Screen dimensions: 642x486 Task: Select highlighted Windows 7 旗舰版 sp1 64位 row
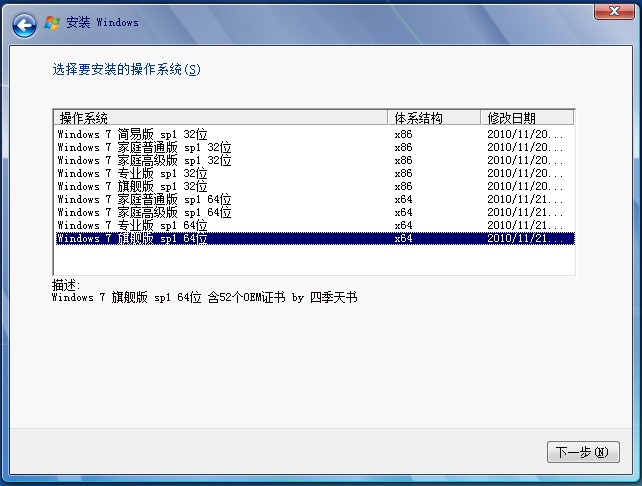pos(315,238)
